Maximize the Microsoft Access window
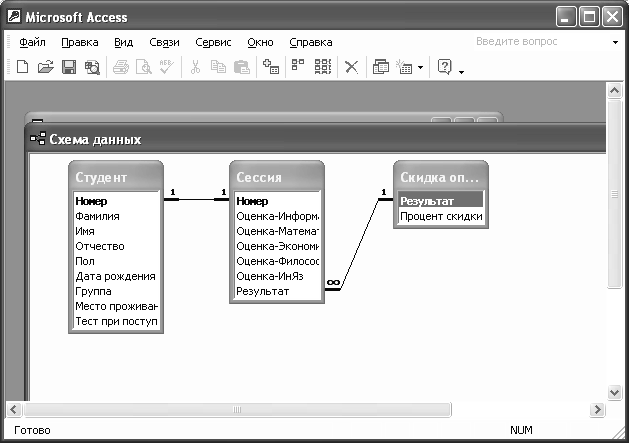Screen dimensions: 629x443 589,17
